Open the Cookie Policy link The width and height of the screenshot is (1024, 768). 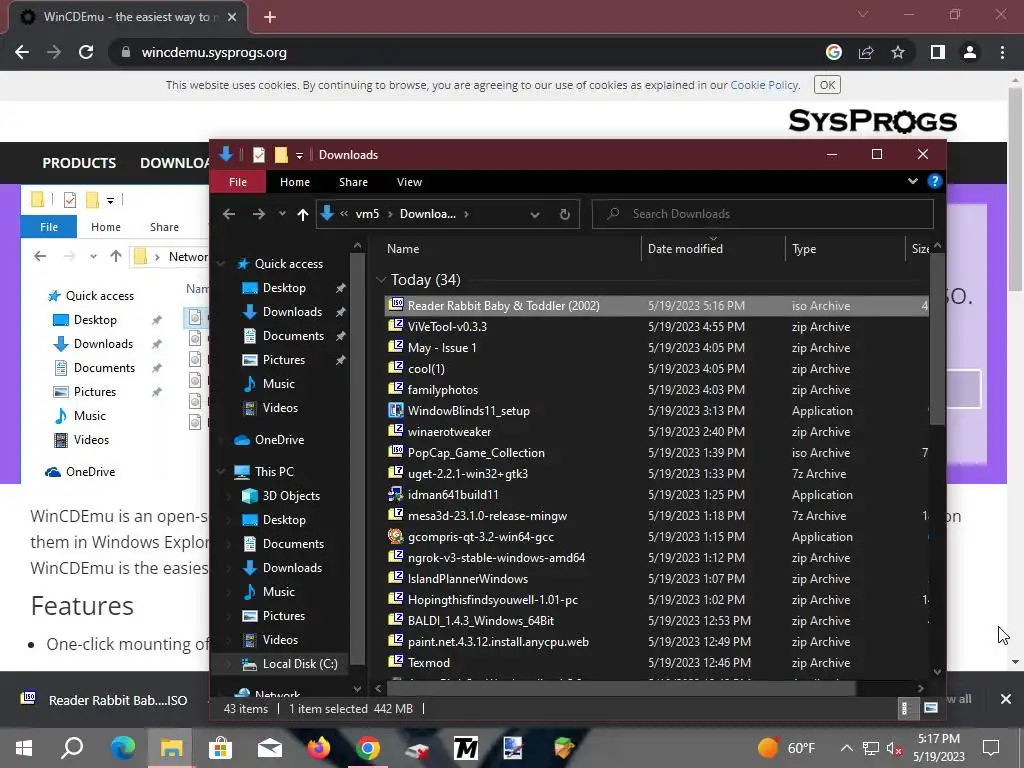[x=764, y=85]
